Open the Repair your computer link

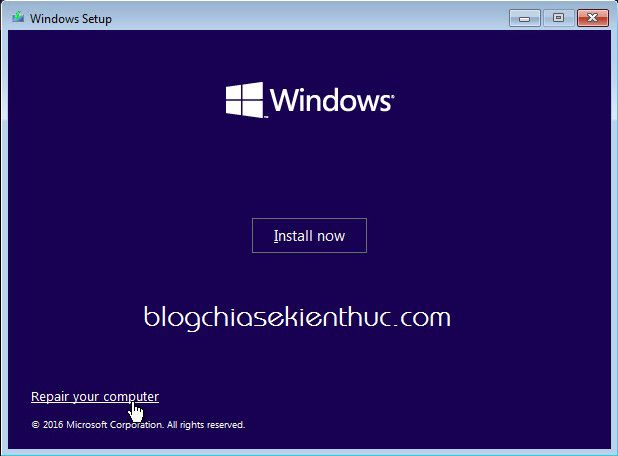95,396
